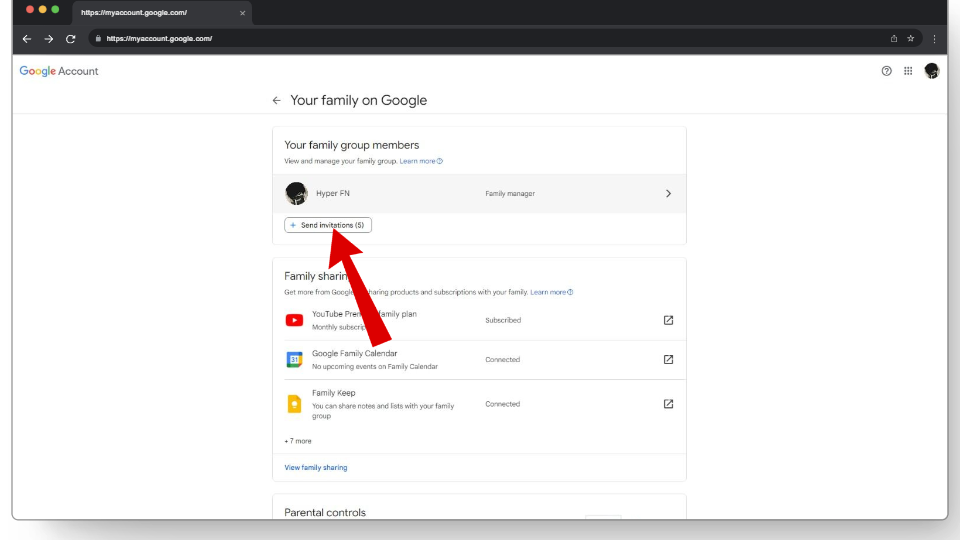Click the YouTube icon in Family sharing
This screenshot has width=960, height=540.
(x=294, y=320)
